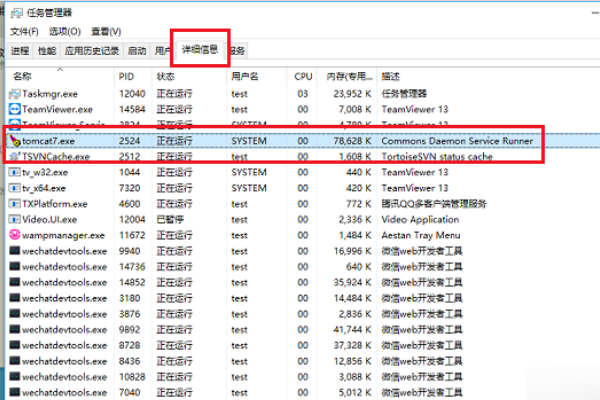The height and width of the screenshot is (400, 600).
Task: Click icon of wechatdevtools.exe PID 8728
Action: (15, 345)
